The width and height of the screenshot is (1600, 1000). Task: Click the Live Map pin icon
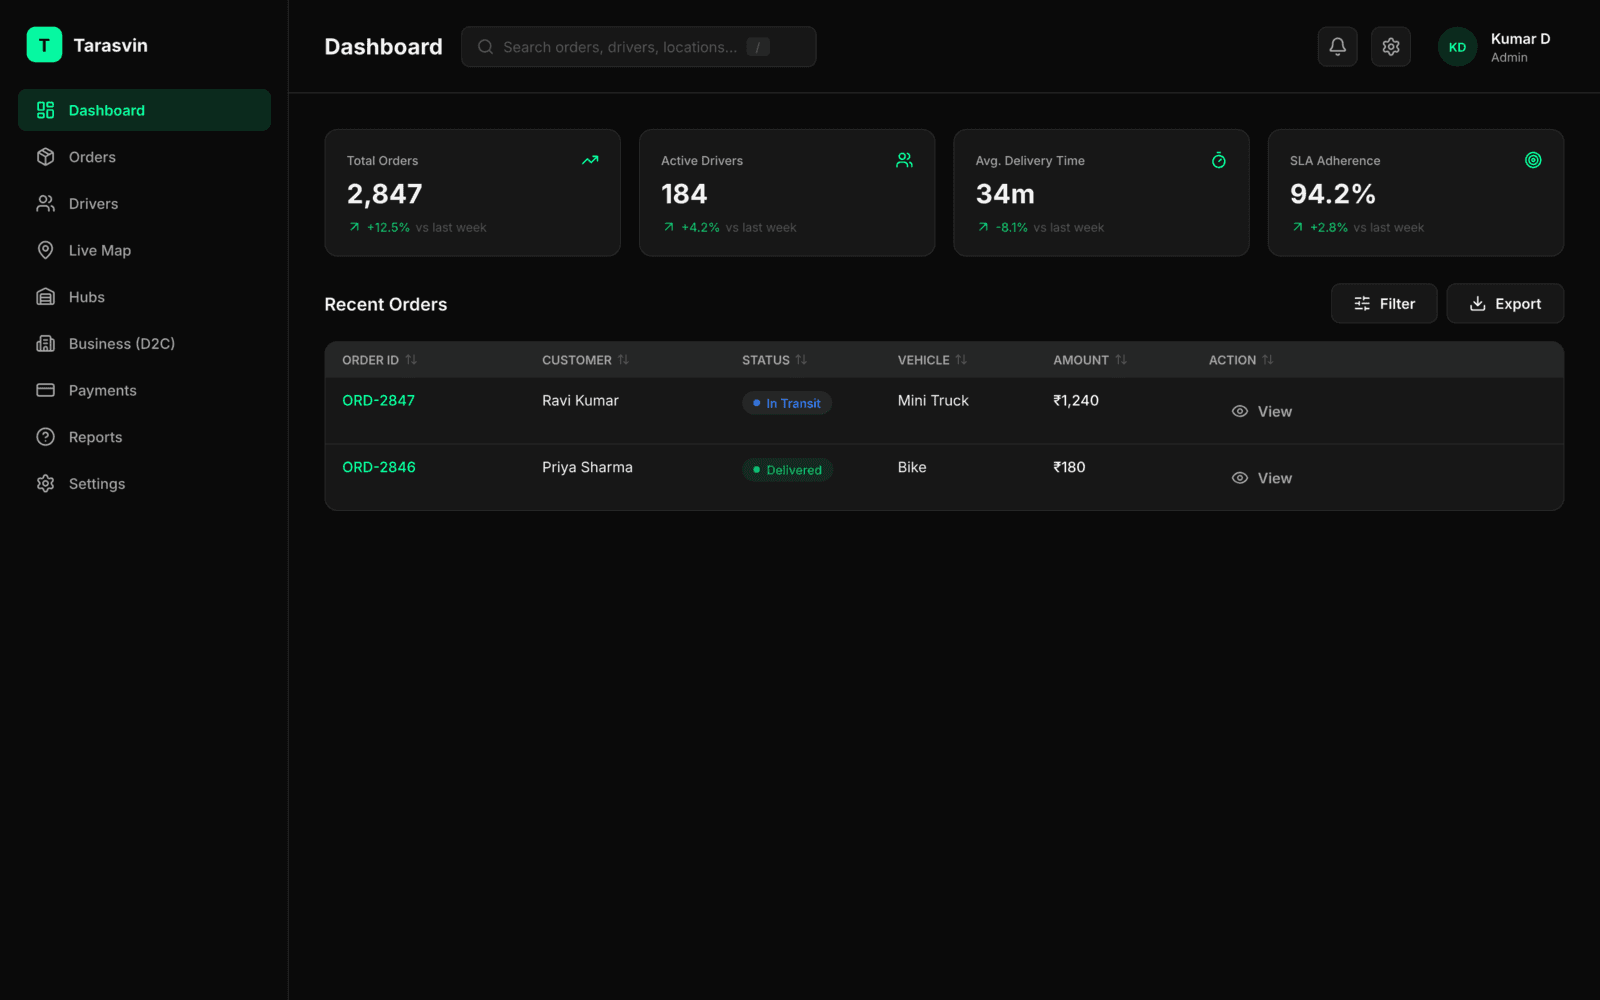pyautogui.click(x=45, y=250)
